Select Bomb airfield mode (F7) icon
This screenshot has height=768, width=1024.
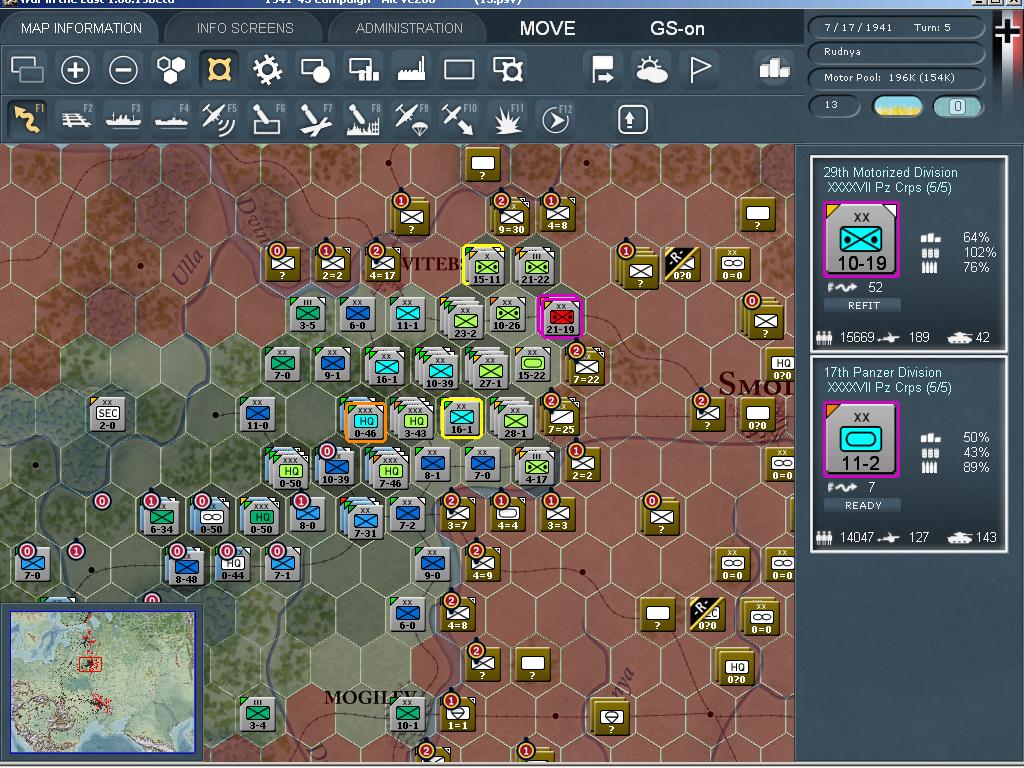tap(315, 119)
